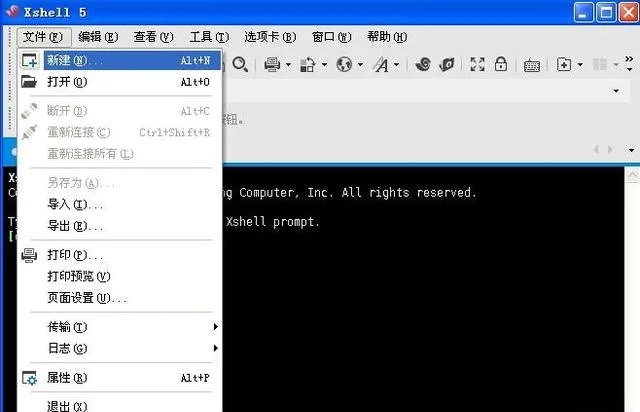Minimize the Xshell 5 window
Viewport: 640px width, 412px height.
[x=583, y=12]
